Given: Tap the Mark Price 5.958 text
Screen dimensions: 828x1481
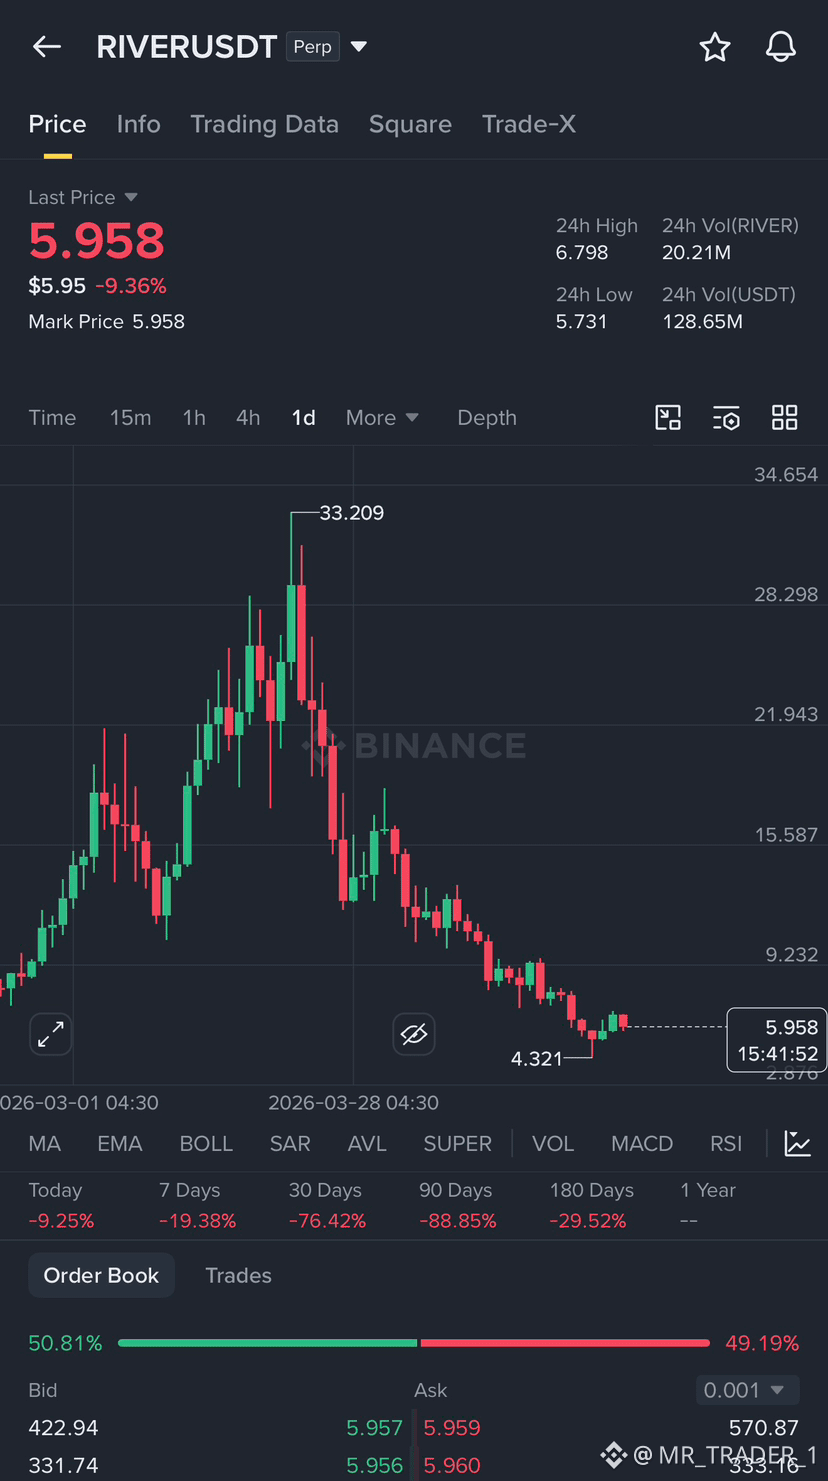Looking at the screenshot, I should tap(107, 322).
